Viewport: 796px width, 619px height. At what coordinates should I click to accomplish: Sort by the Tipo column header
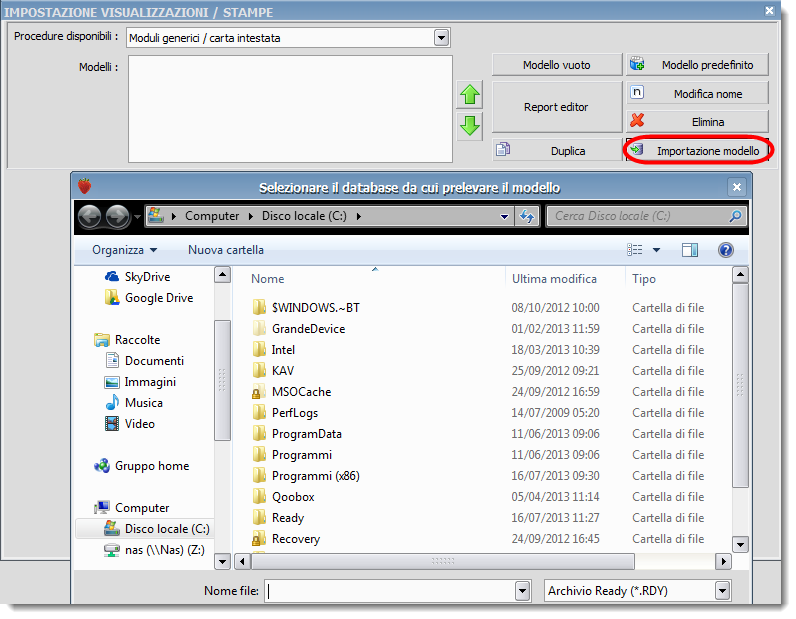tap(644, 279)
